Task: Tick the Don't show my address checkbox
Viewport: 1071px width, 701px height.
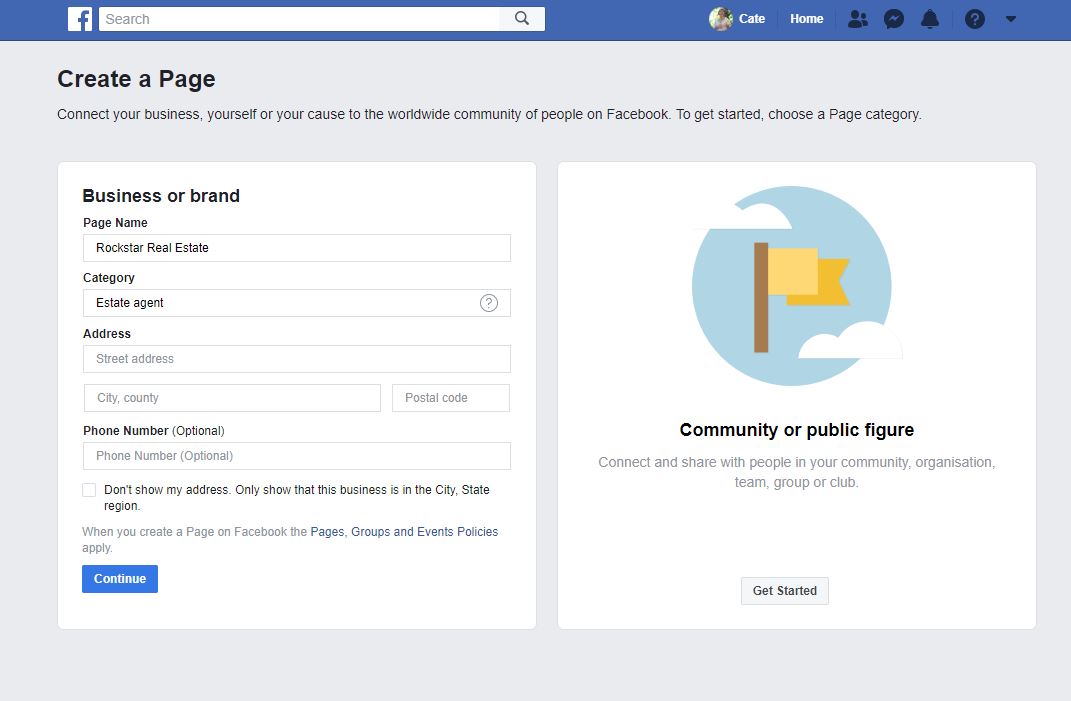Action: (x=89, y=490)
